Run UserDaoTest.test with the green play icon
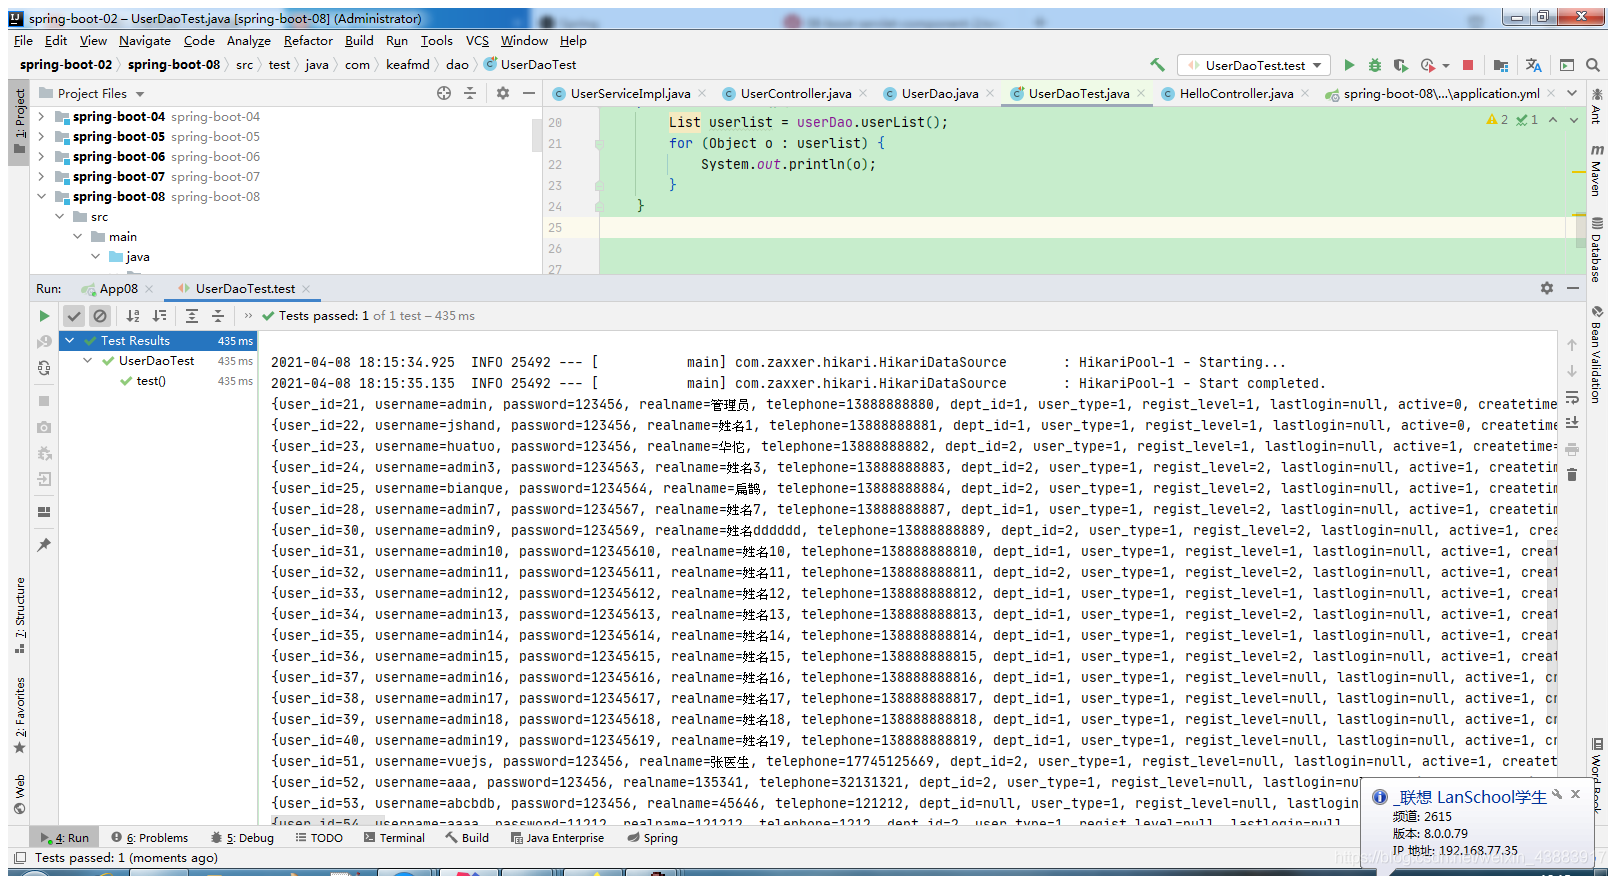Viewport: 1616px width, 876px height. 1349,65
